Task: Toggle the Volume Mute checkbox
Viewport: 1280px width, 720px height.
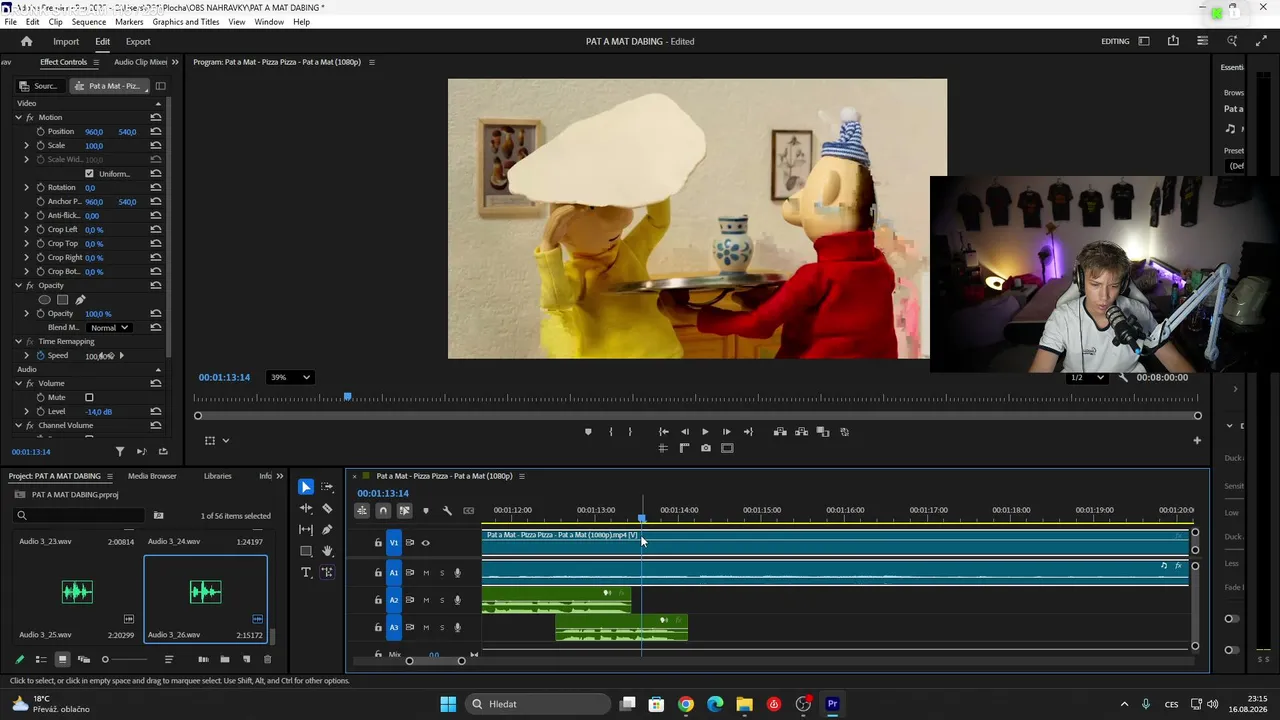Action: coord(89,398)
